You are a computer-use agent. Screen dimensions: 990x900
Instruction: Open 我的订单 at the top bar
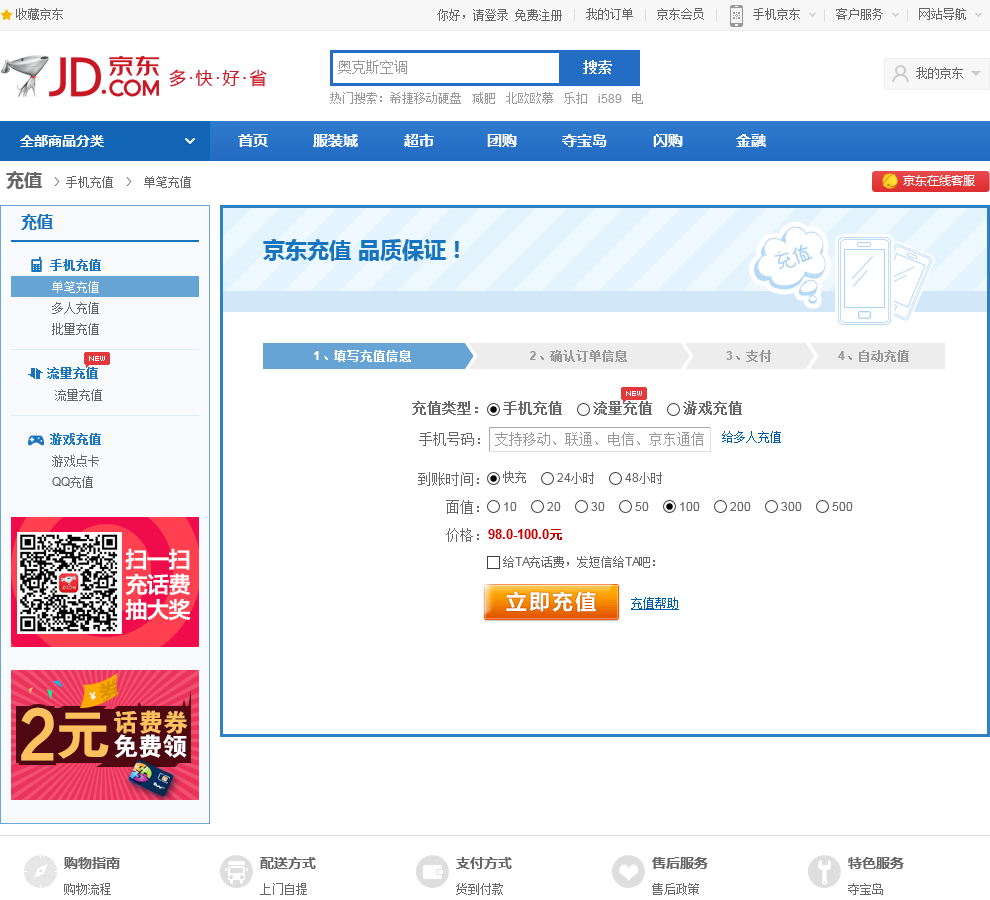(609, 15)
